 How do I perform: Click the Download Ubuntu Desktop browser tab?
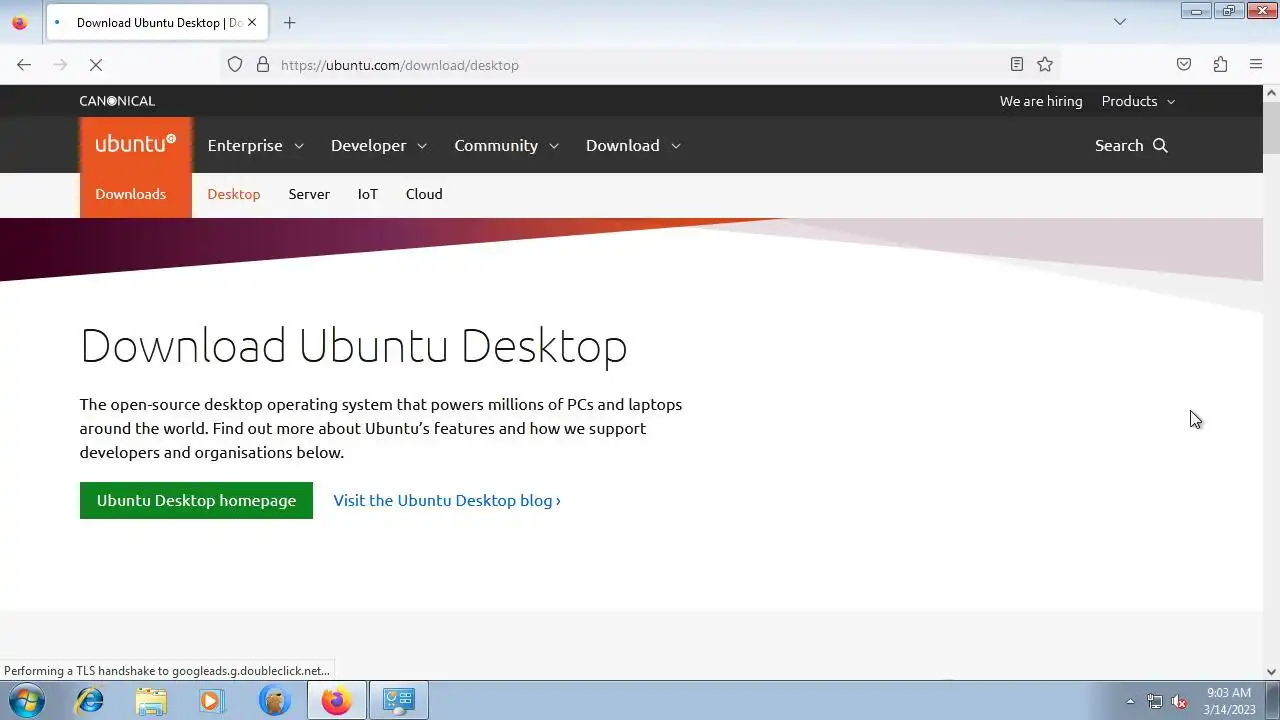click(x=155, y=22)
